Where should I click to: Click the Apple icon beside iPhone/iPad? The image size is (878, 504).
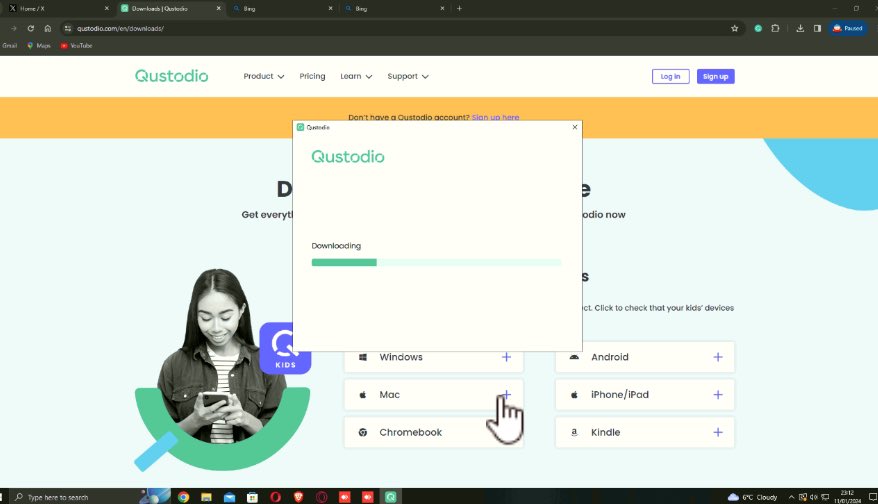[x=574, y=394]
